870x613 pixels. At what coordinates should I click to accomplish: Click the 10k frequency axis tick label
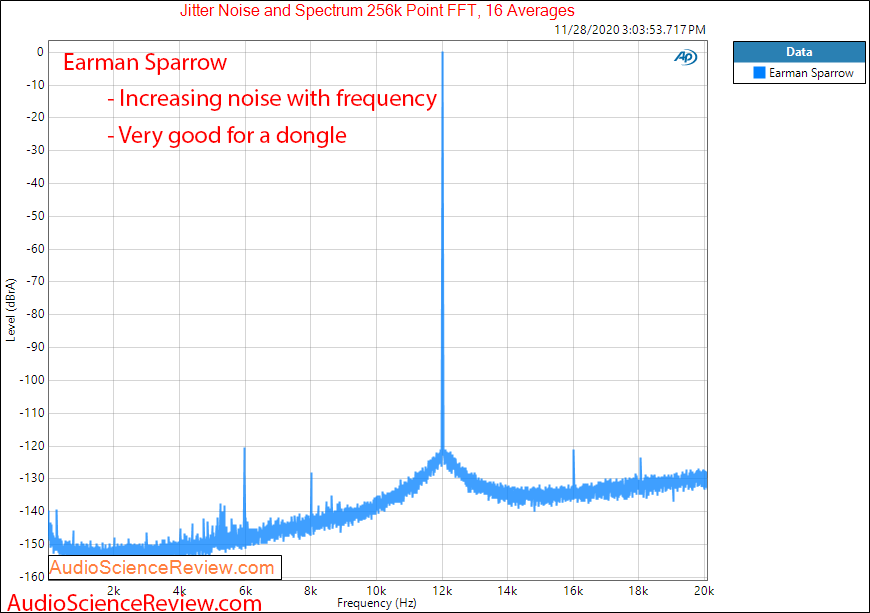tap(376, 591)
